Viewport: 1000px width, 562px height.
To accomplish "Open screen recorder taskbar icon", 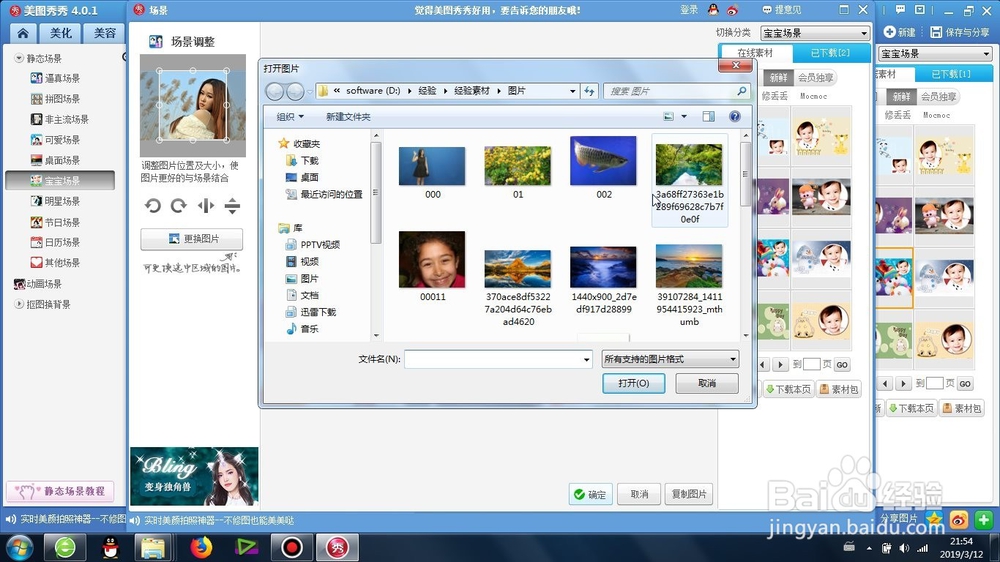I will tap(291, 547).
